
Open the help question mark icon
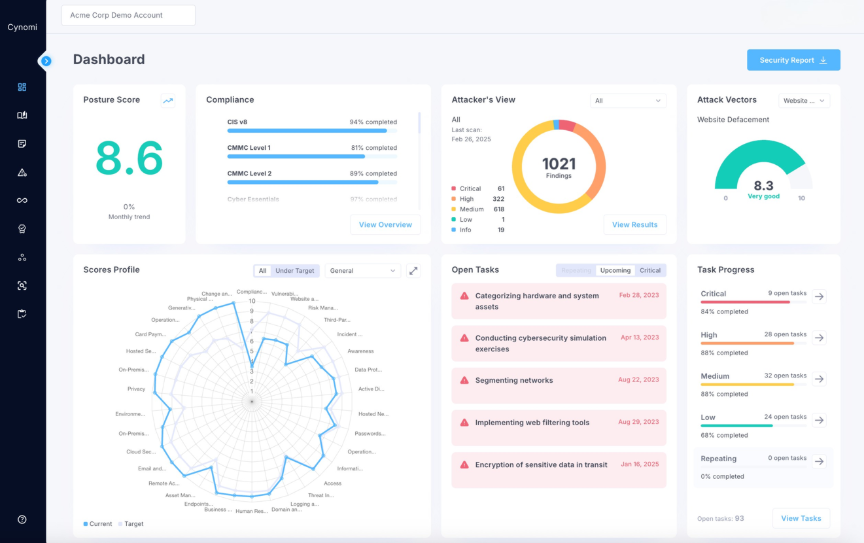(x=22, y=519)
